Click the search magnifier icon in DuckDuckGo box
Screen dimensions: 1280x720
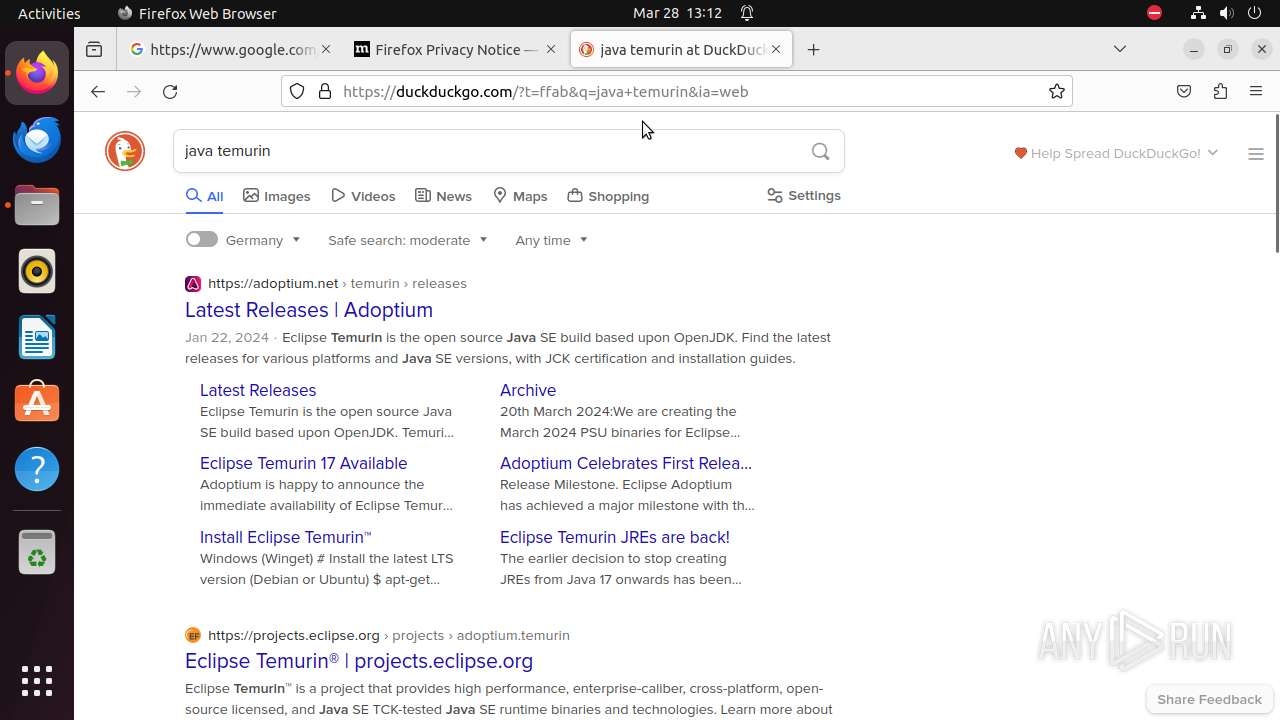pyautogui.click(x=820, y=151)
